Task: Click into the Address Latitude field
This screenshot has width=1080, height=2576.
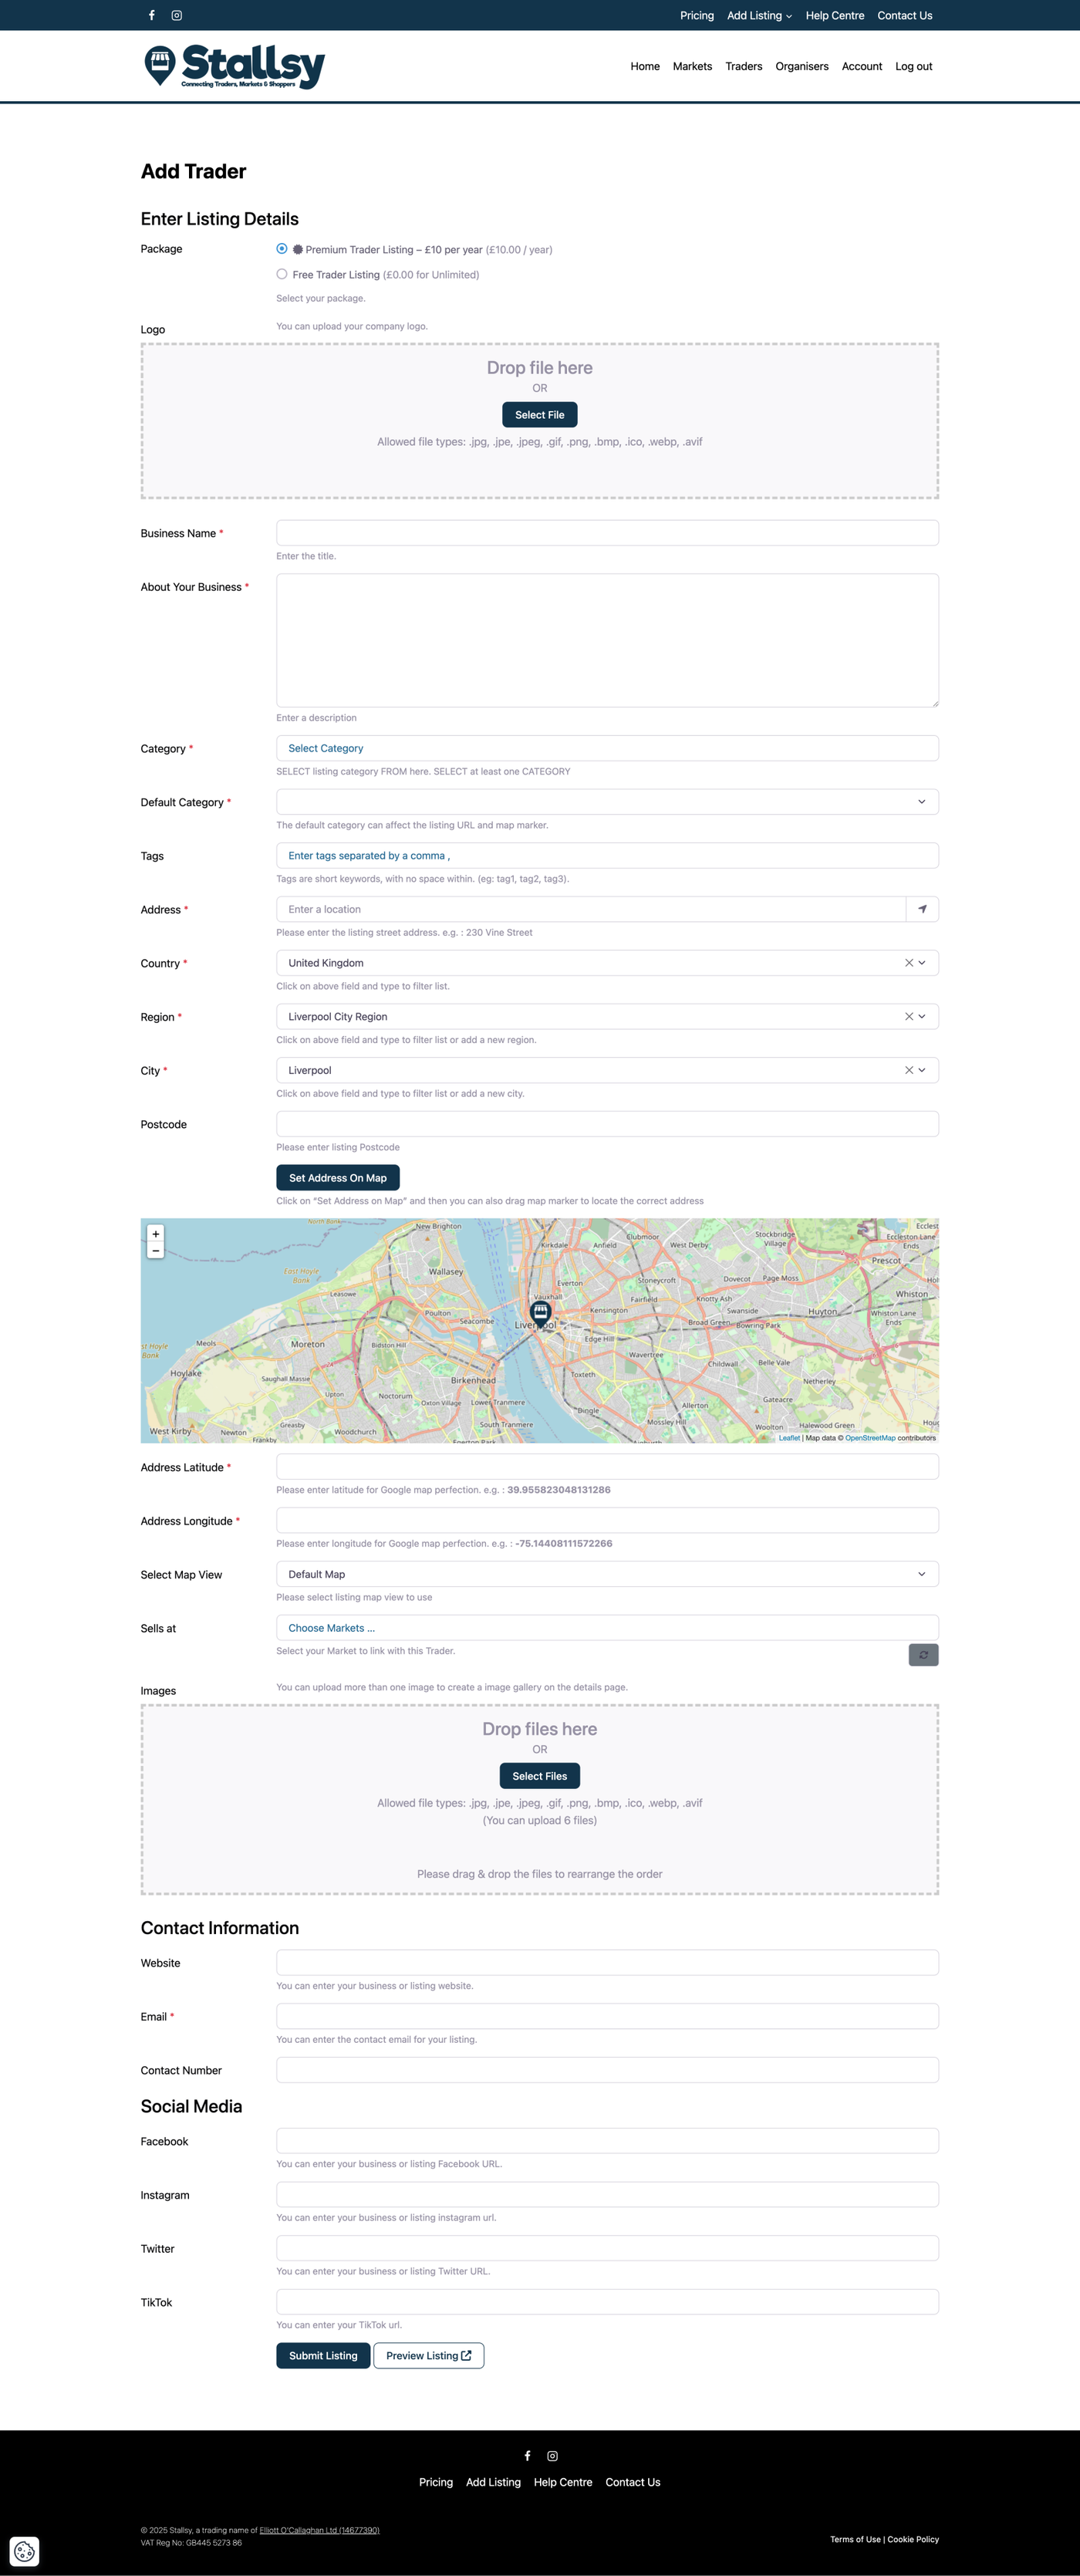Action: point(607,1467)
